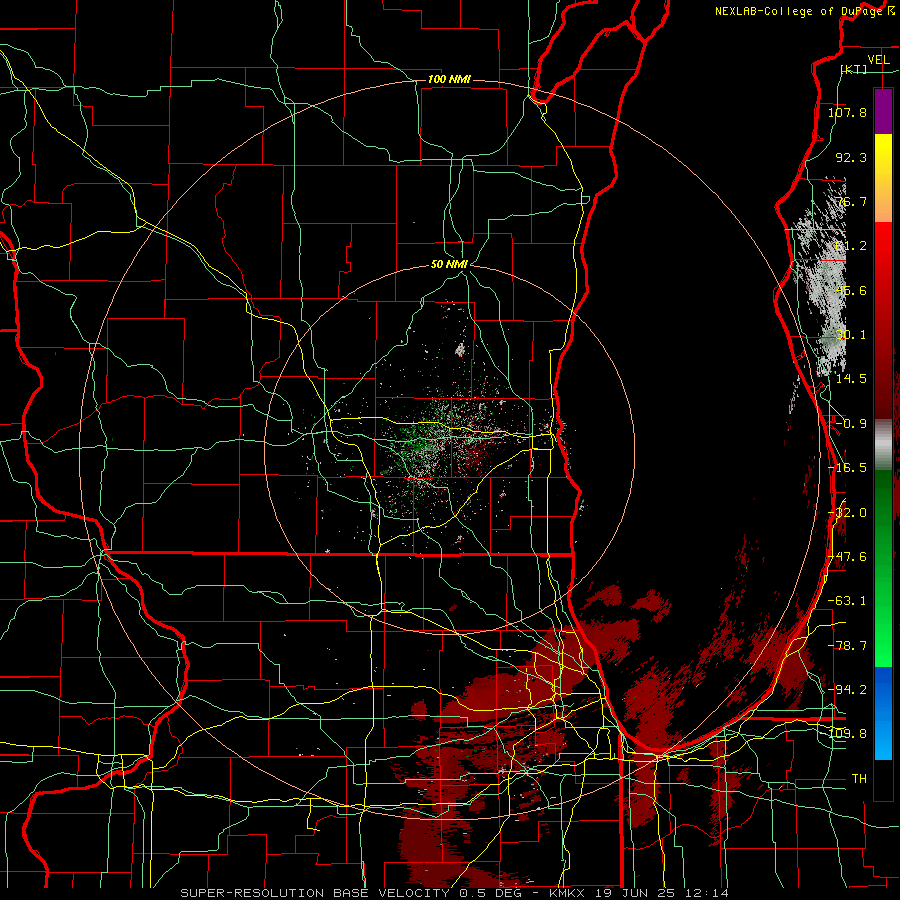Select the -78.7 velocity legend value

(x=847, y=646)
